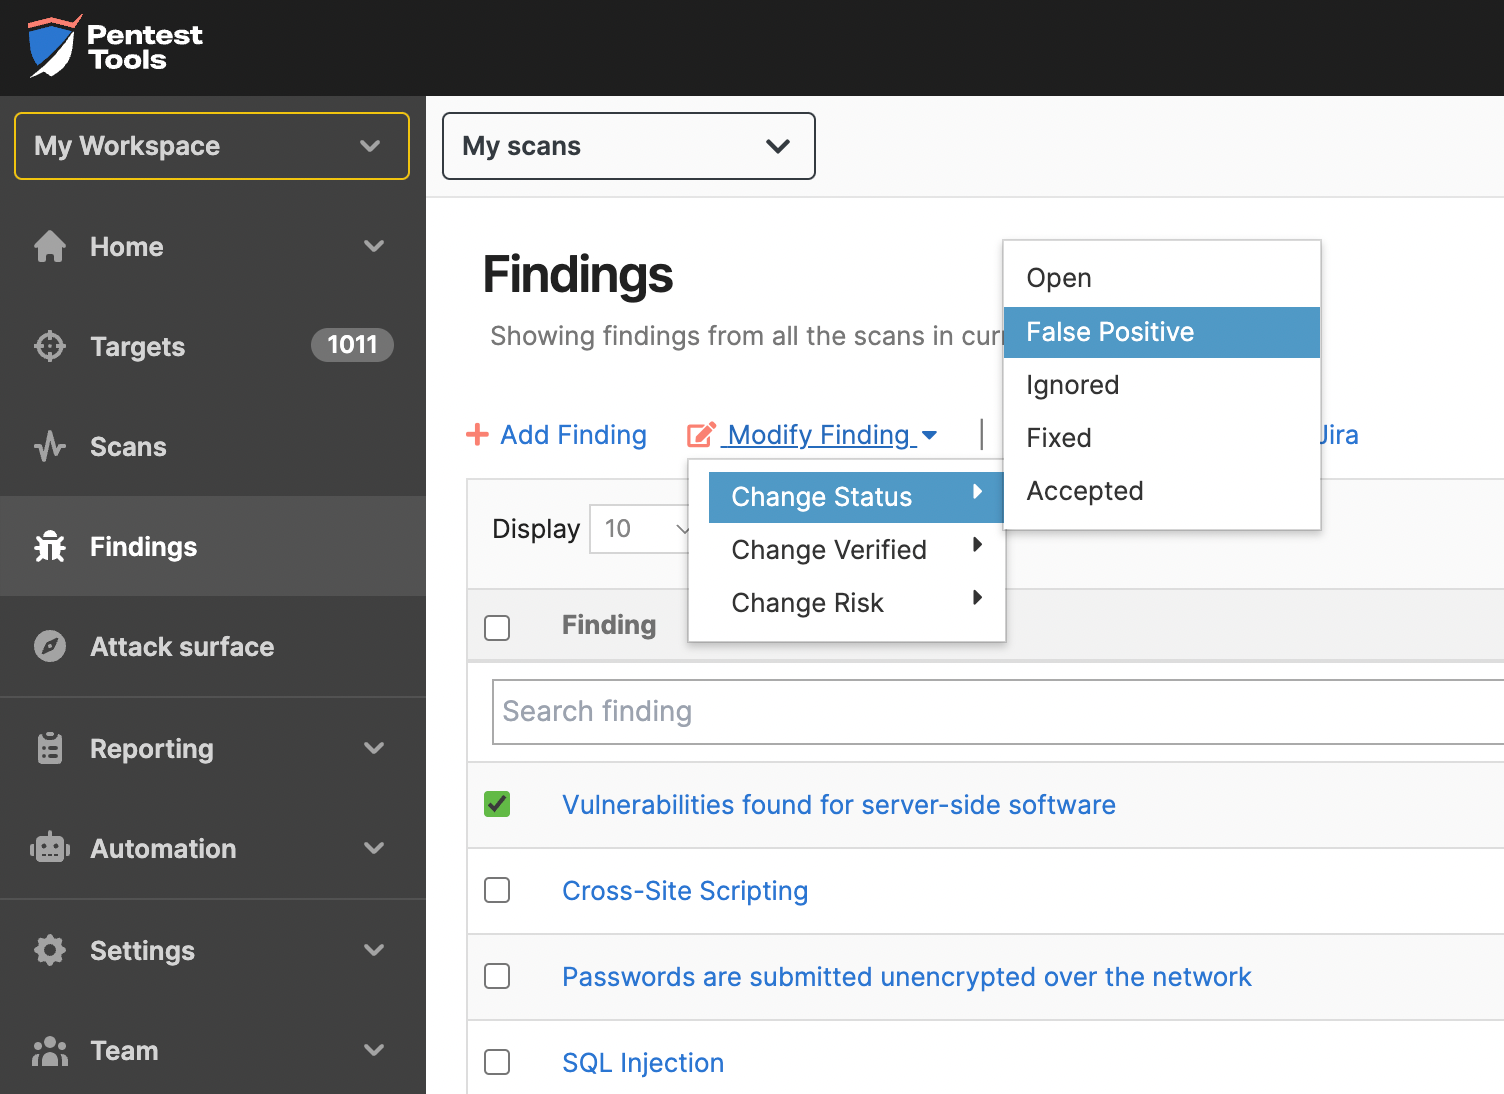Click the Scans pulse icon
This screenshot has height=1094, width=1504.
point(50,446)
